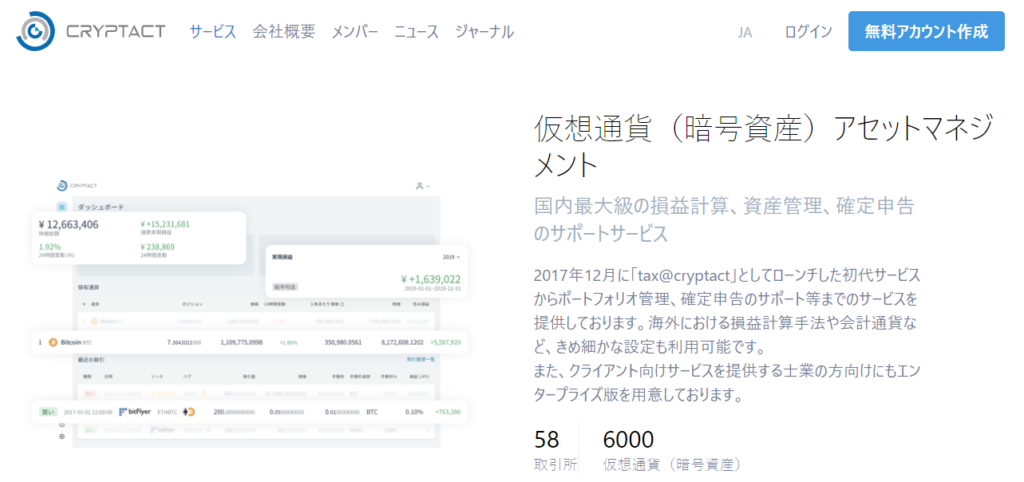Click the orange Bitcoin coin icon
Screen dimensions: 1024x482
pos(53,342)
